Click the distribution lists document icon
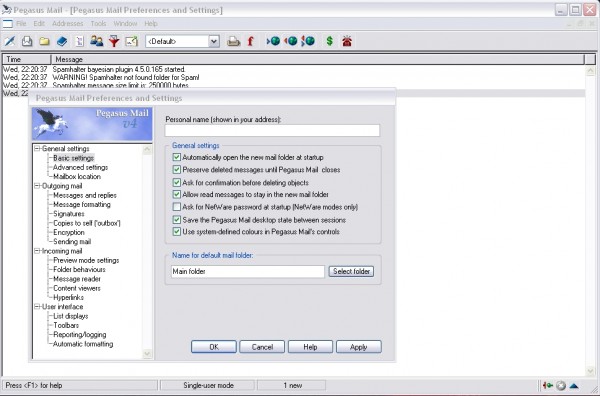600x396 pixels. [x=79, y=41]
